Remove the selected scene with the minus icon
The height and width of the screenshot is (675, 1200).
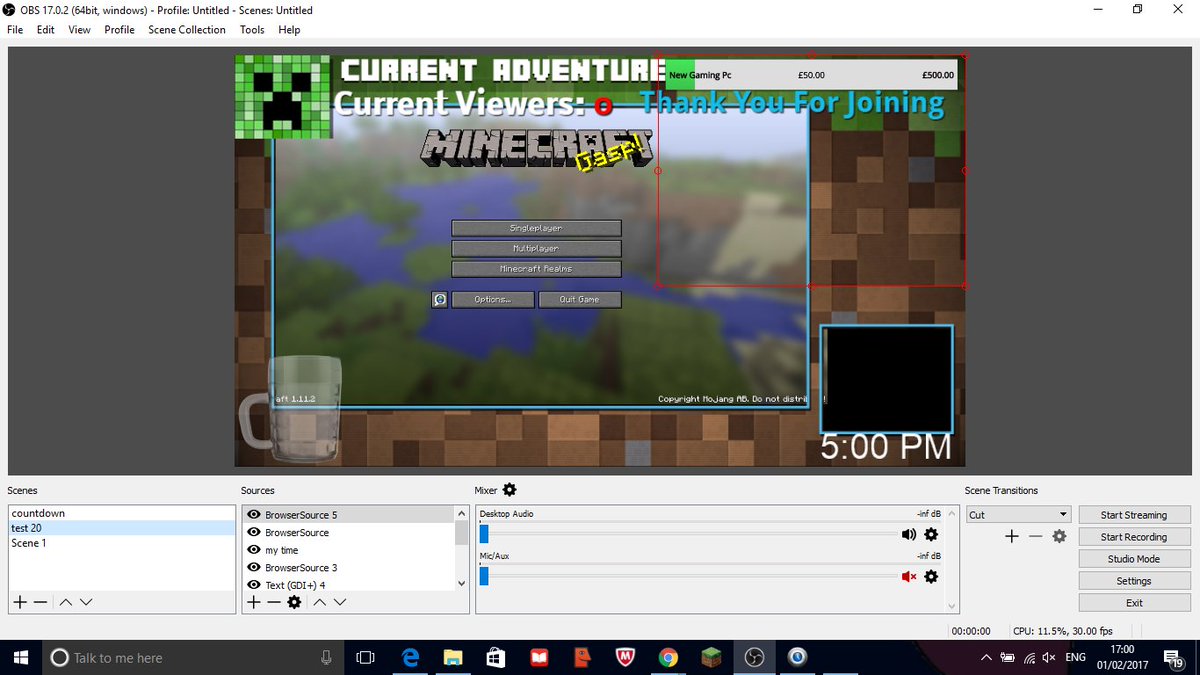pyautogui.click(x=40, y=602)
